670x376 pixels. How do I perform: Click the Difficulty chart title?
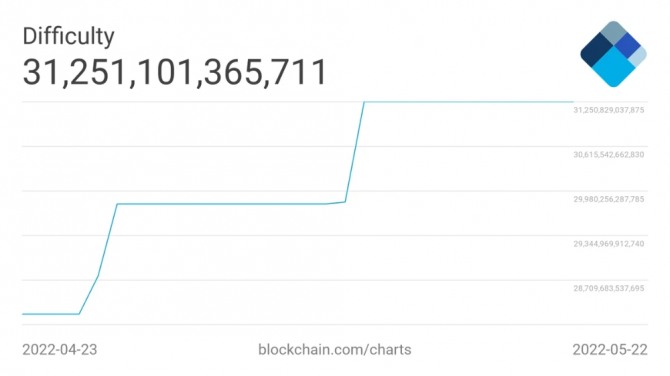[68, 36]
